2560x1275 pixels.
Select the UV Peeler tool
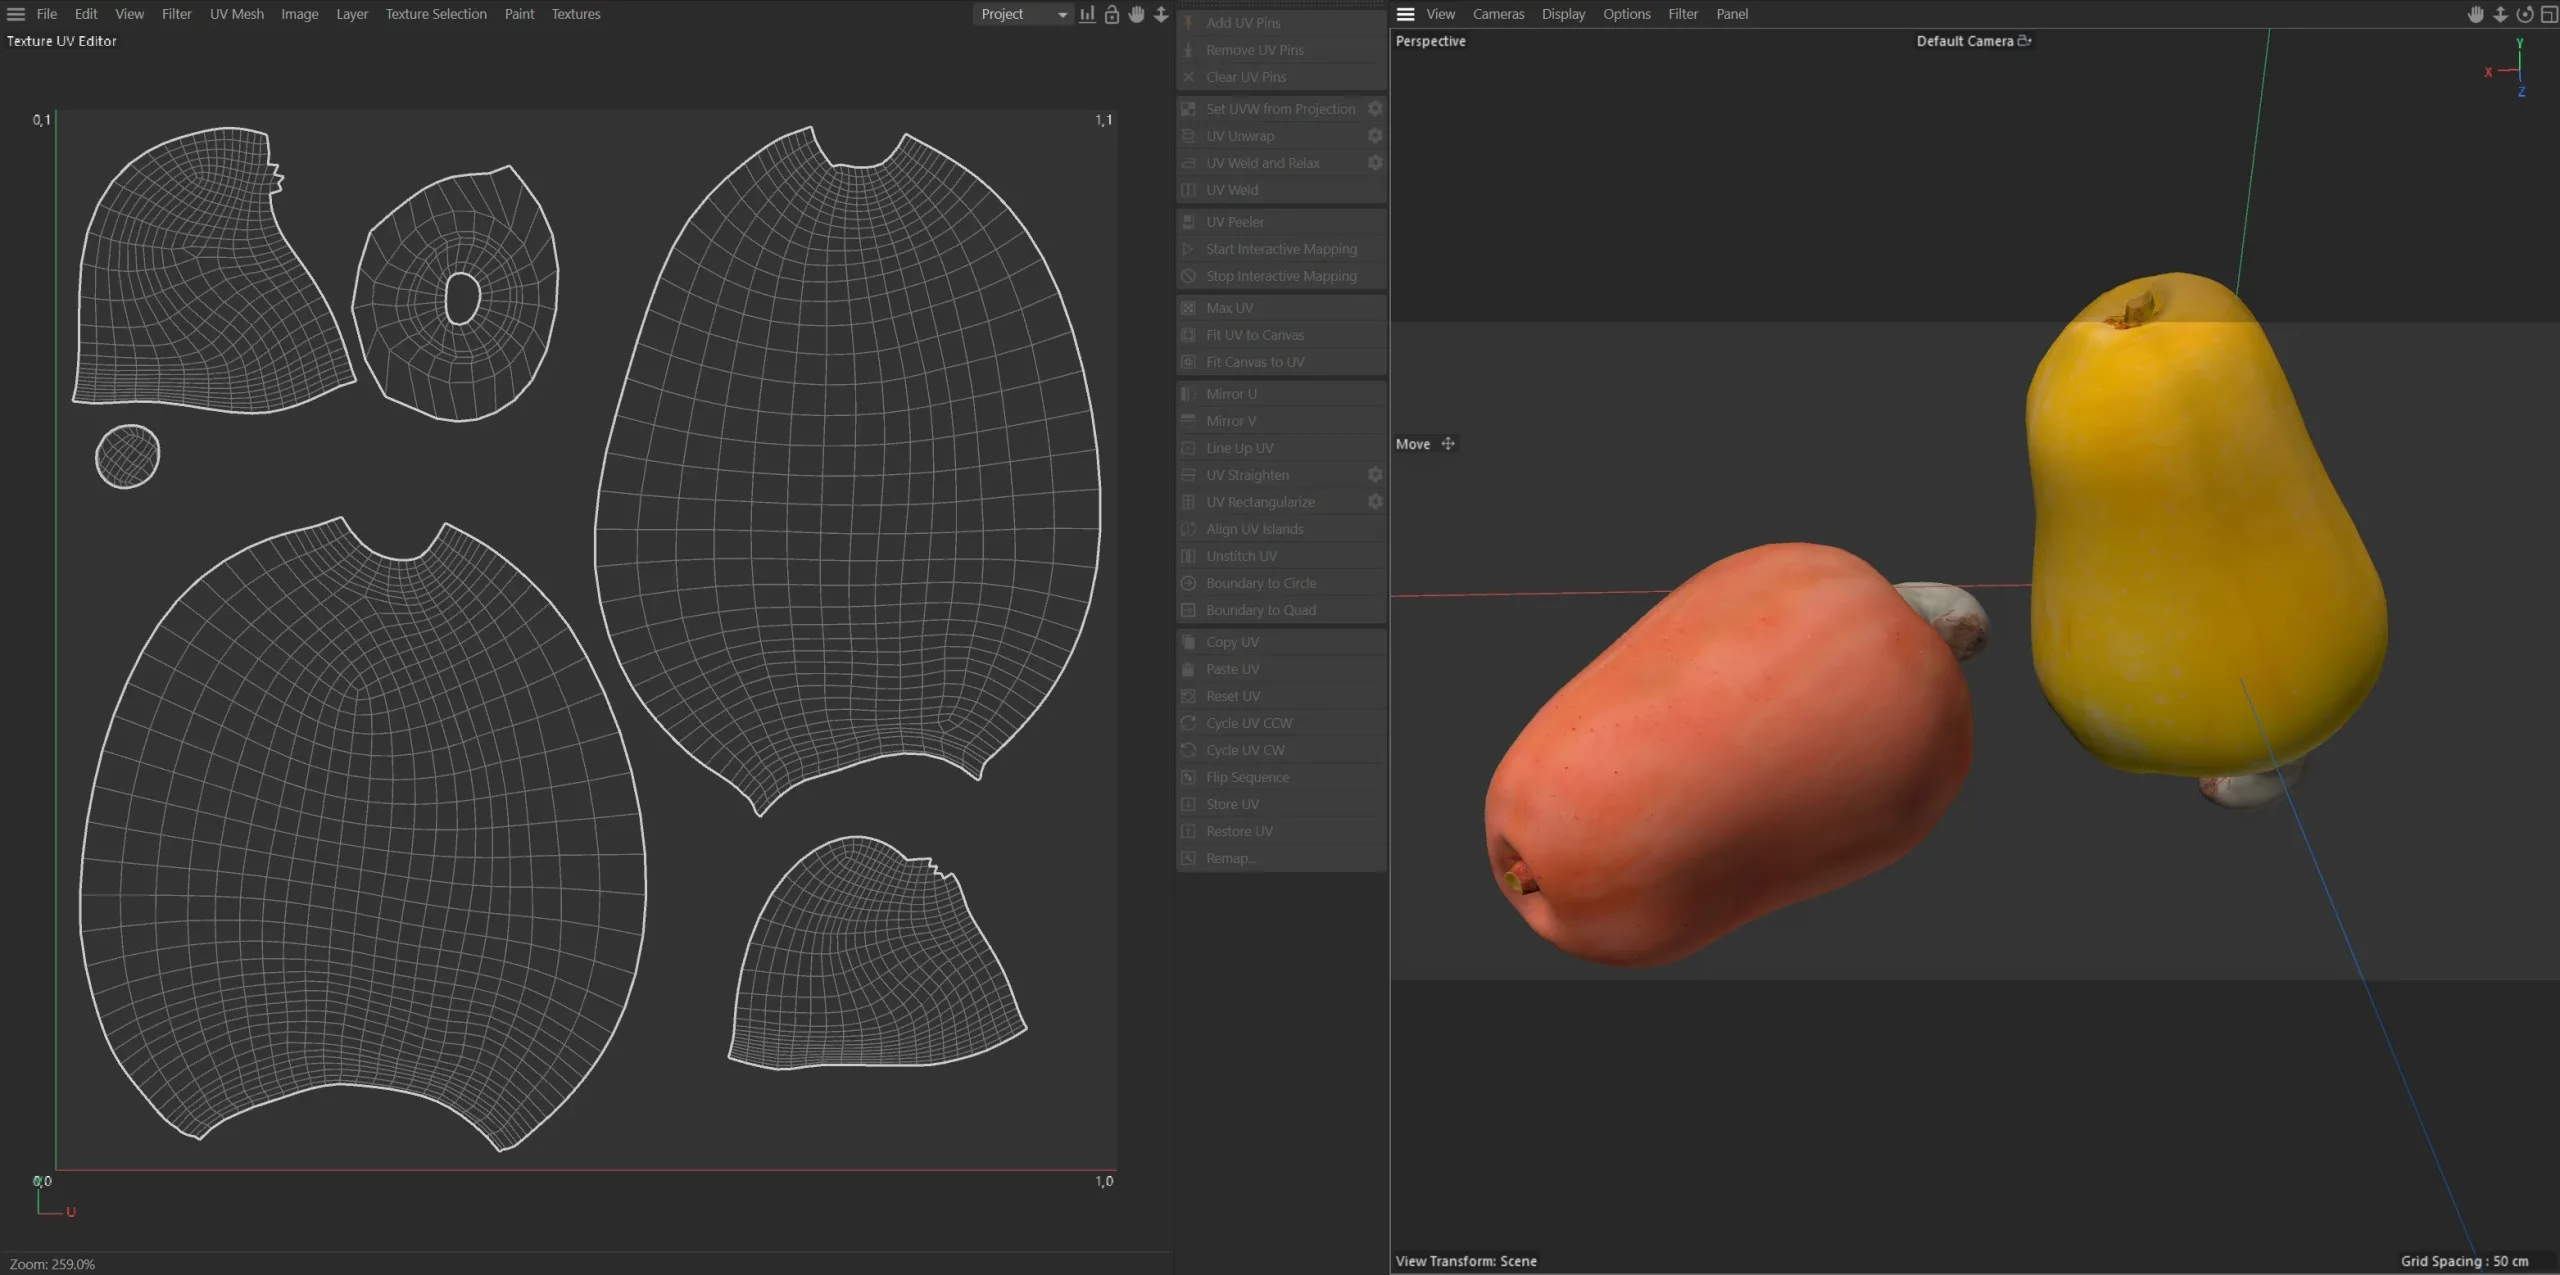click(1233, 221)
